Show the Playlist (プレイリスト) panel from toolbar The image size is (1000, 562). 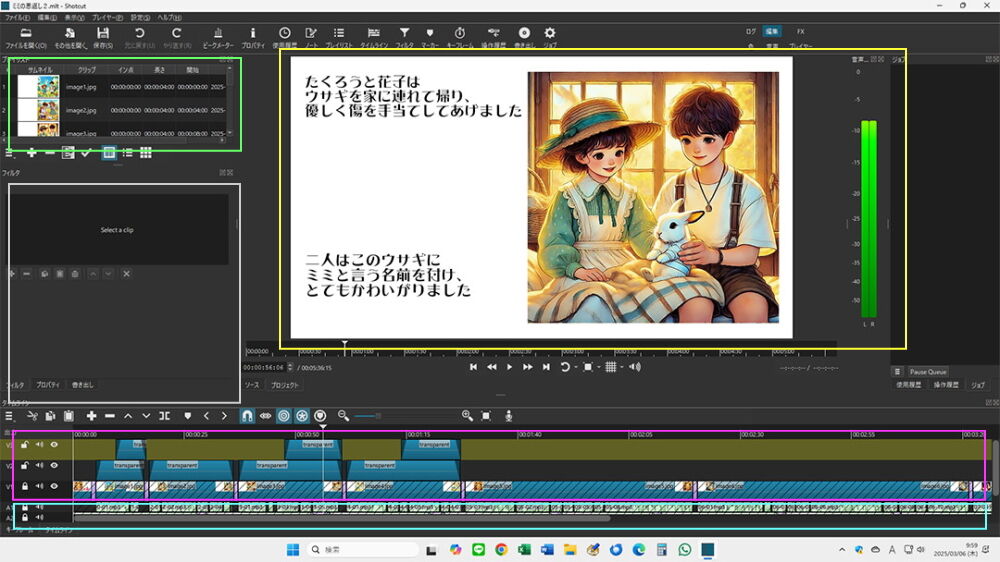pos(339,33)
